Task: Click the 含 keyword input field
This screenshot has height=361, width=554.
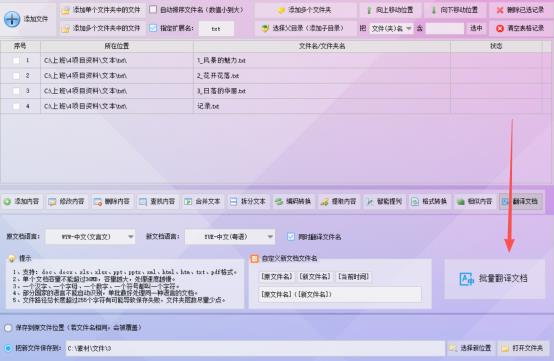Action: coord(445,29)
